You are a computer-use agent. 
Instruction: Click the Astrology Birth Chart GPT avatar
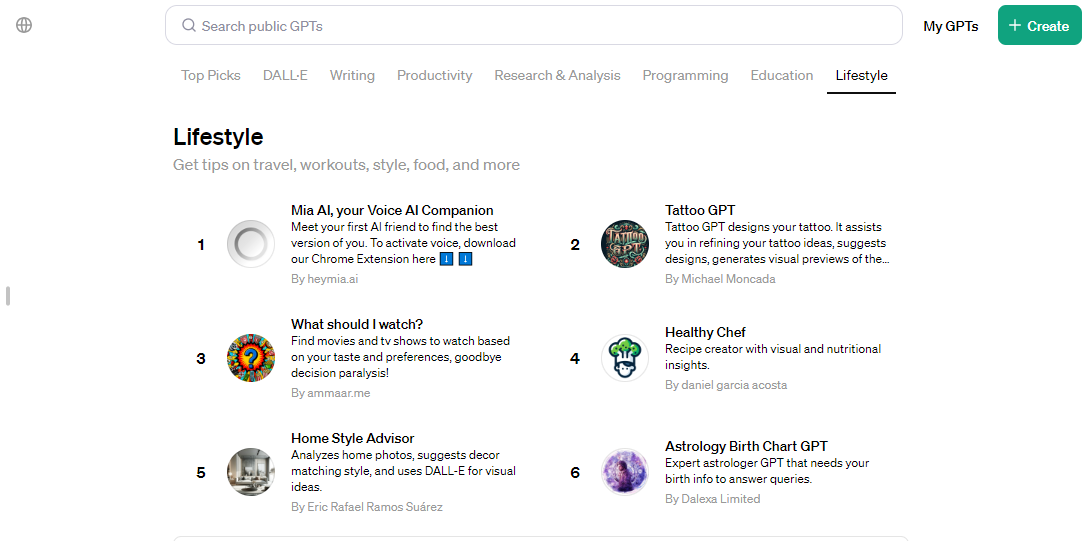coord(624,472)
